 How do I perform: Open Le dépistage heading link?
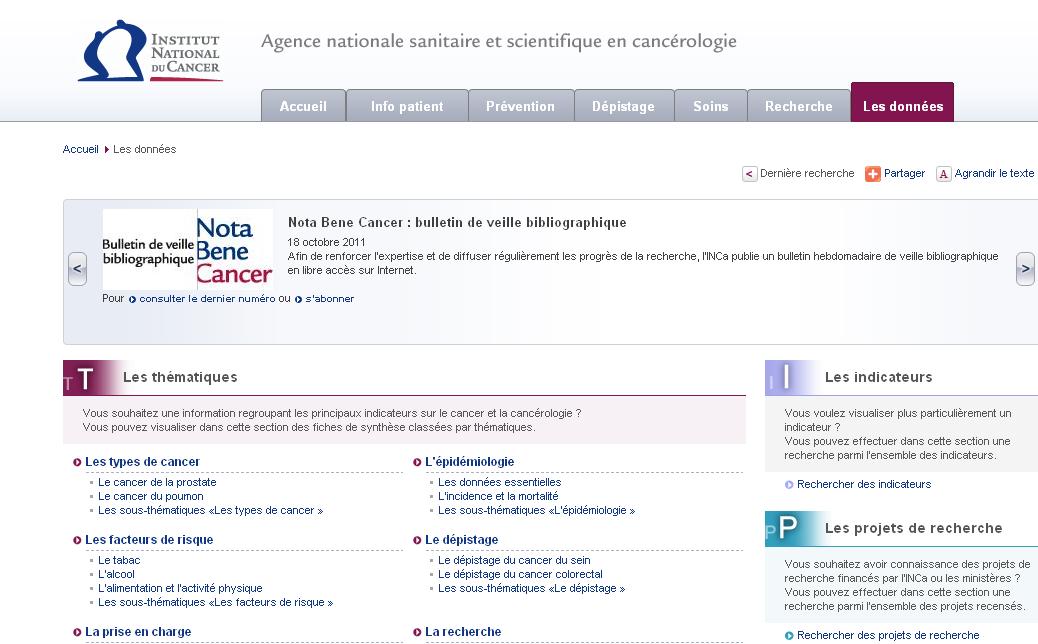461,540
